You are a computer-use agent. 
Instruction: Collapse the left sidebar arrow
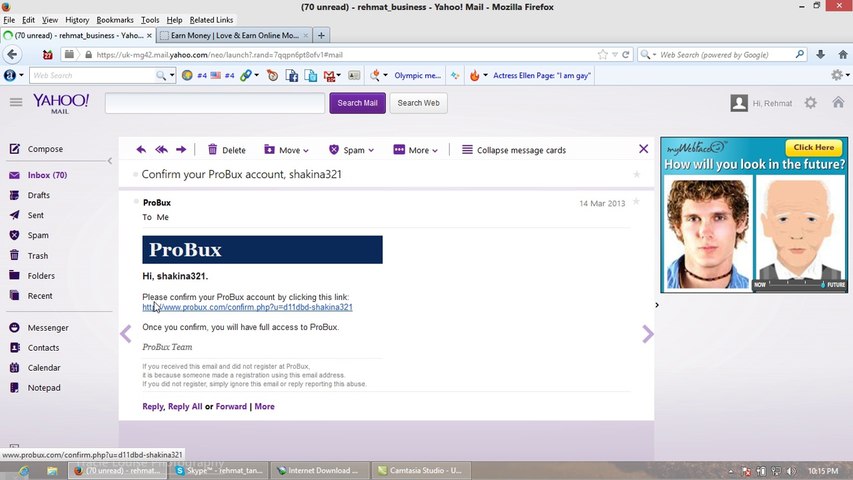[109, 161]
